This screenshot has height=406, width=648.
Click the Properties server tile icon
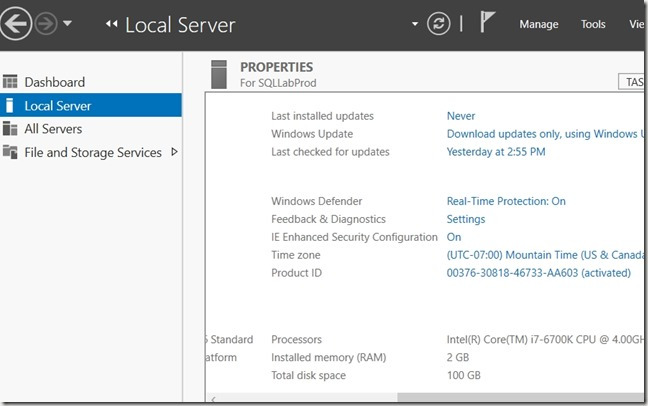click(x=220, y=75)
